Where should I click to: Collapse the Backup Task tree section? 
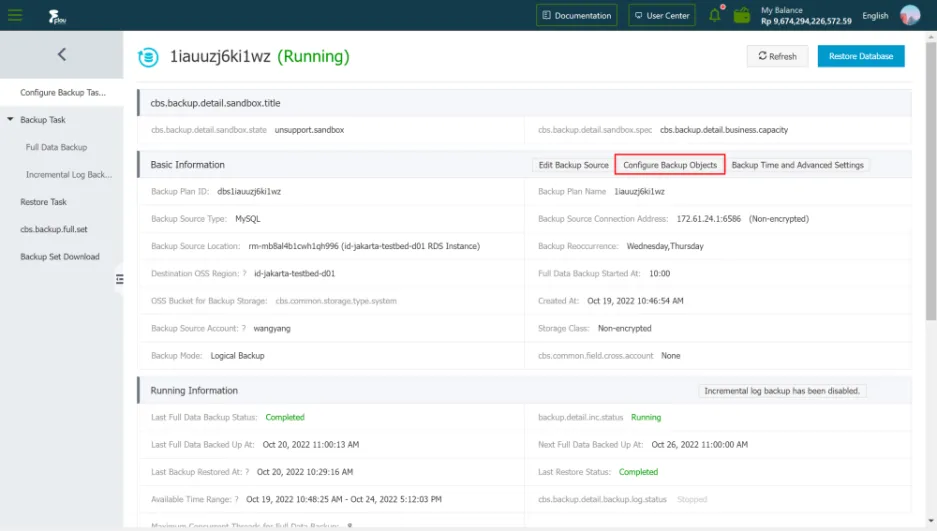tap(10, 120)
